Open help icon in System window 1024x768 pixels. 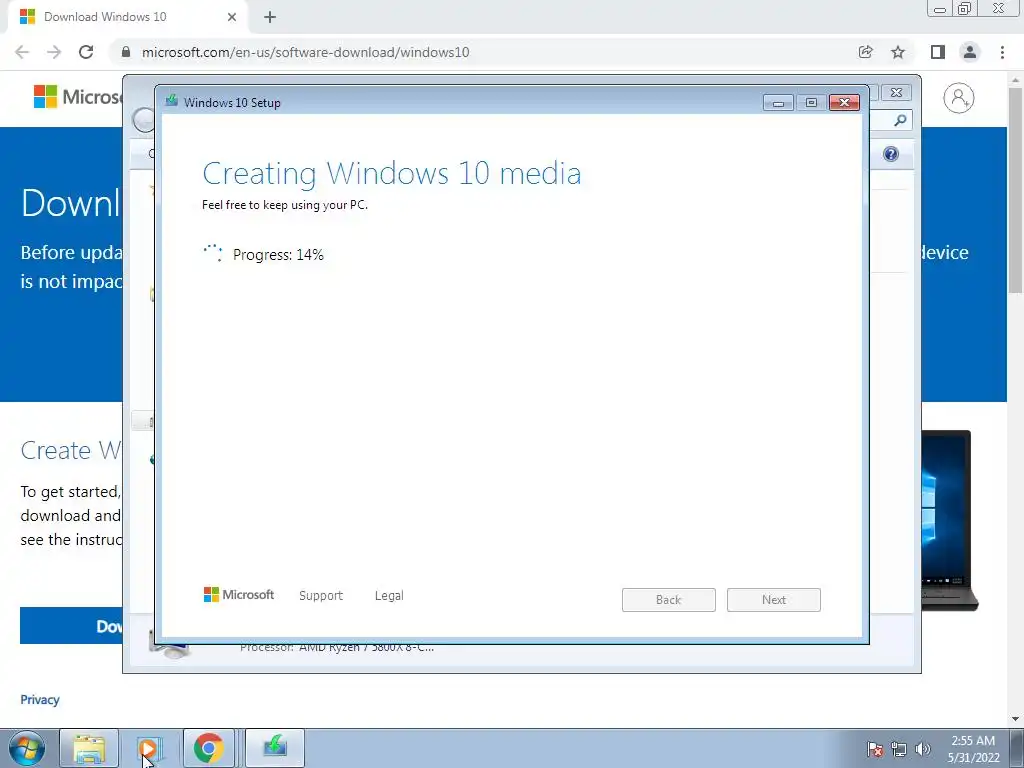click(x=891, y=154)
